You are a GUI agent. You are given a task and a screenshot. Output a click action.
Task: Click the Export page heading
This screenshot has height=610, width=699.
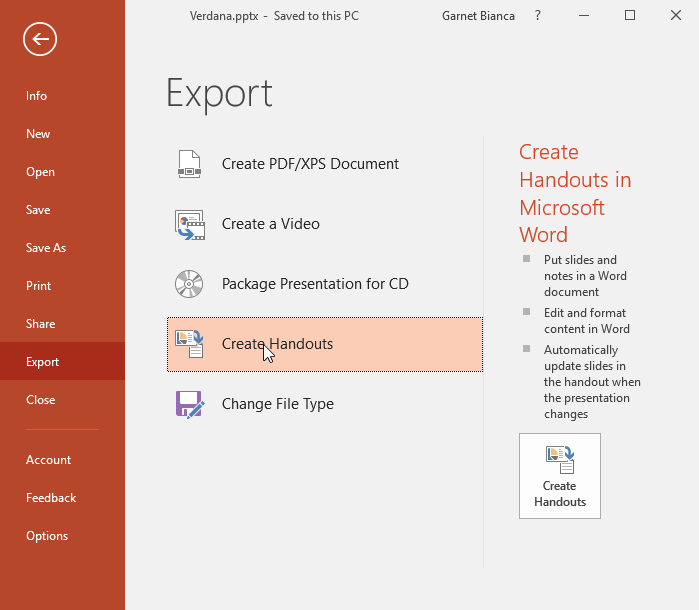click(x=219, y=94)
